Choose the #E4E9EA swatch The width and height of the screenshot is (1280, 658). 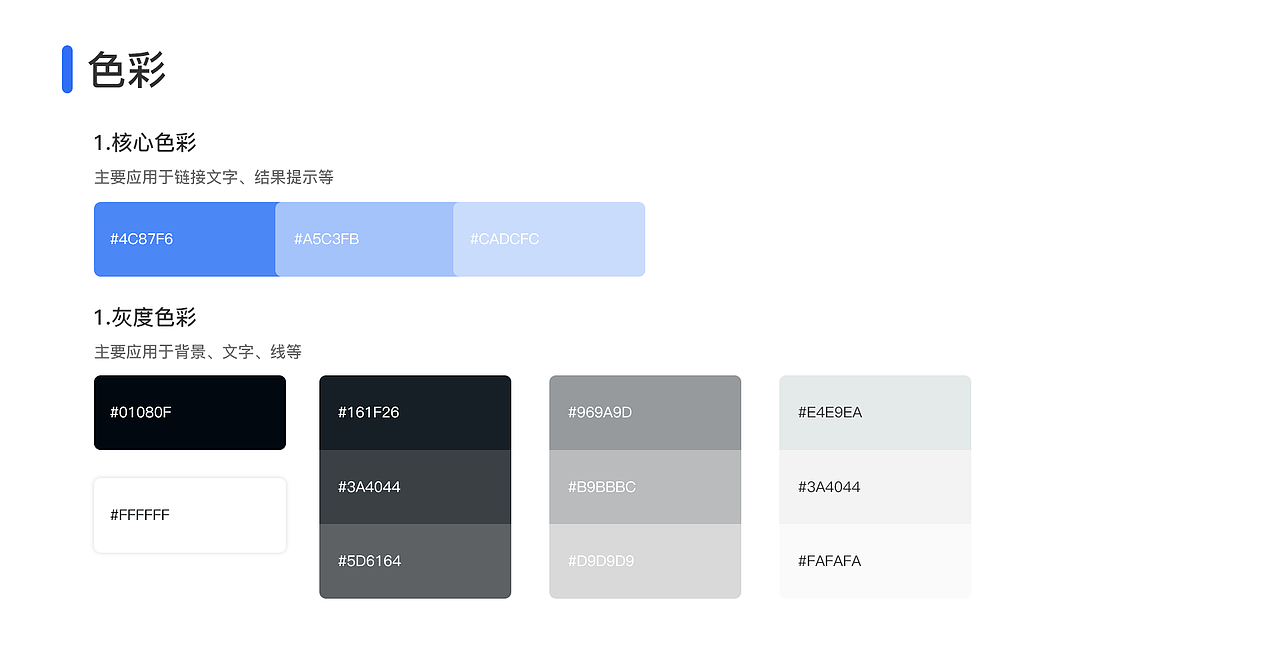(x=875, y=412)
